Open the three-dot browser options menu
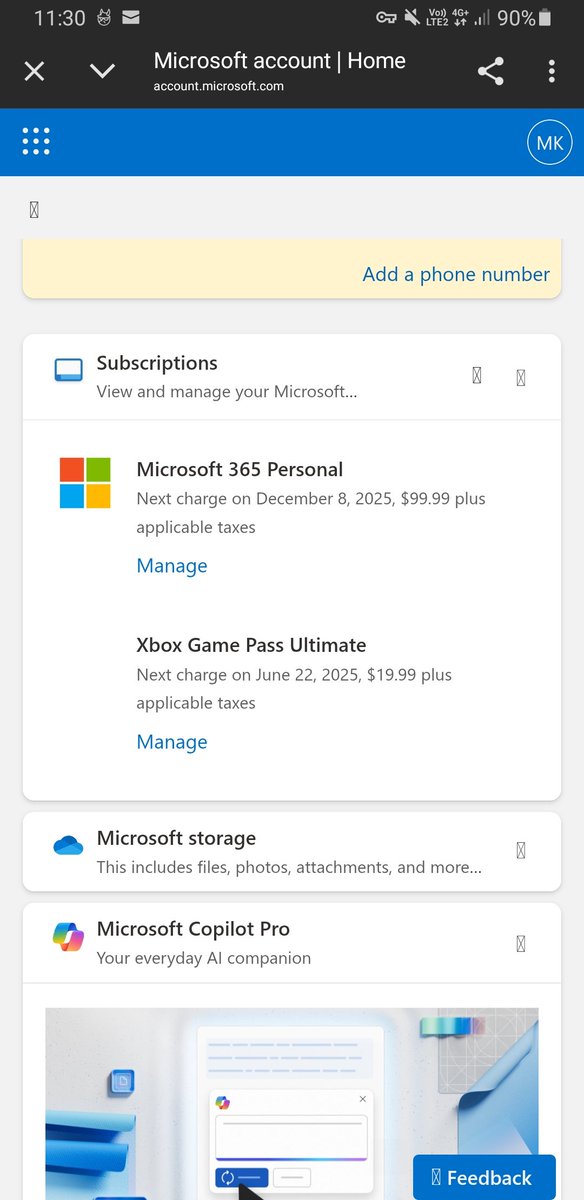584x1200 pixels. click(x=552, y=71)
